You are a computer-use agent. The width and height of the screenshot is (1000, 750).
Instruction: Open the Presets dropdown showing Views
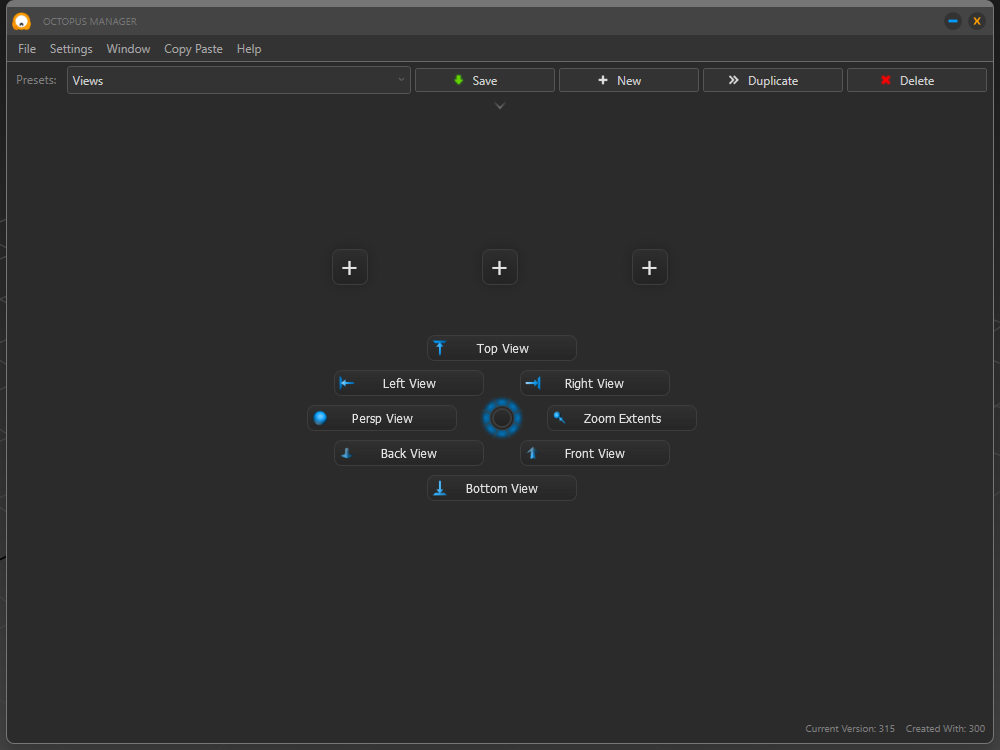coord(238,80)
